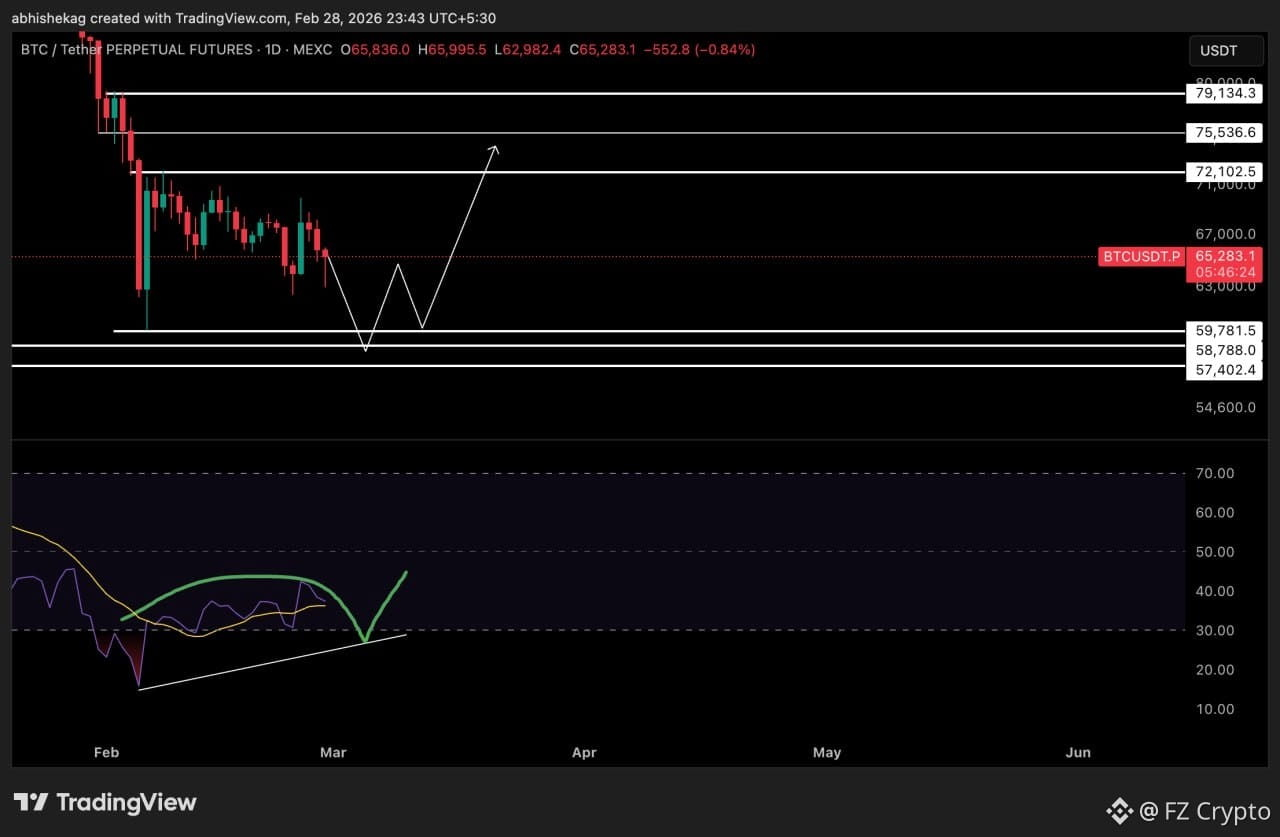This screenshot has width=1280, height=837.
Task: Click the 05:46:24 candle countdown timer
Action: [1225, 272]
